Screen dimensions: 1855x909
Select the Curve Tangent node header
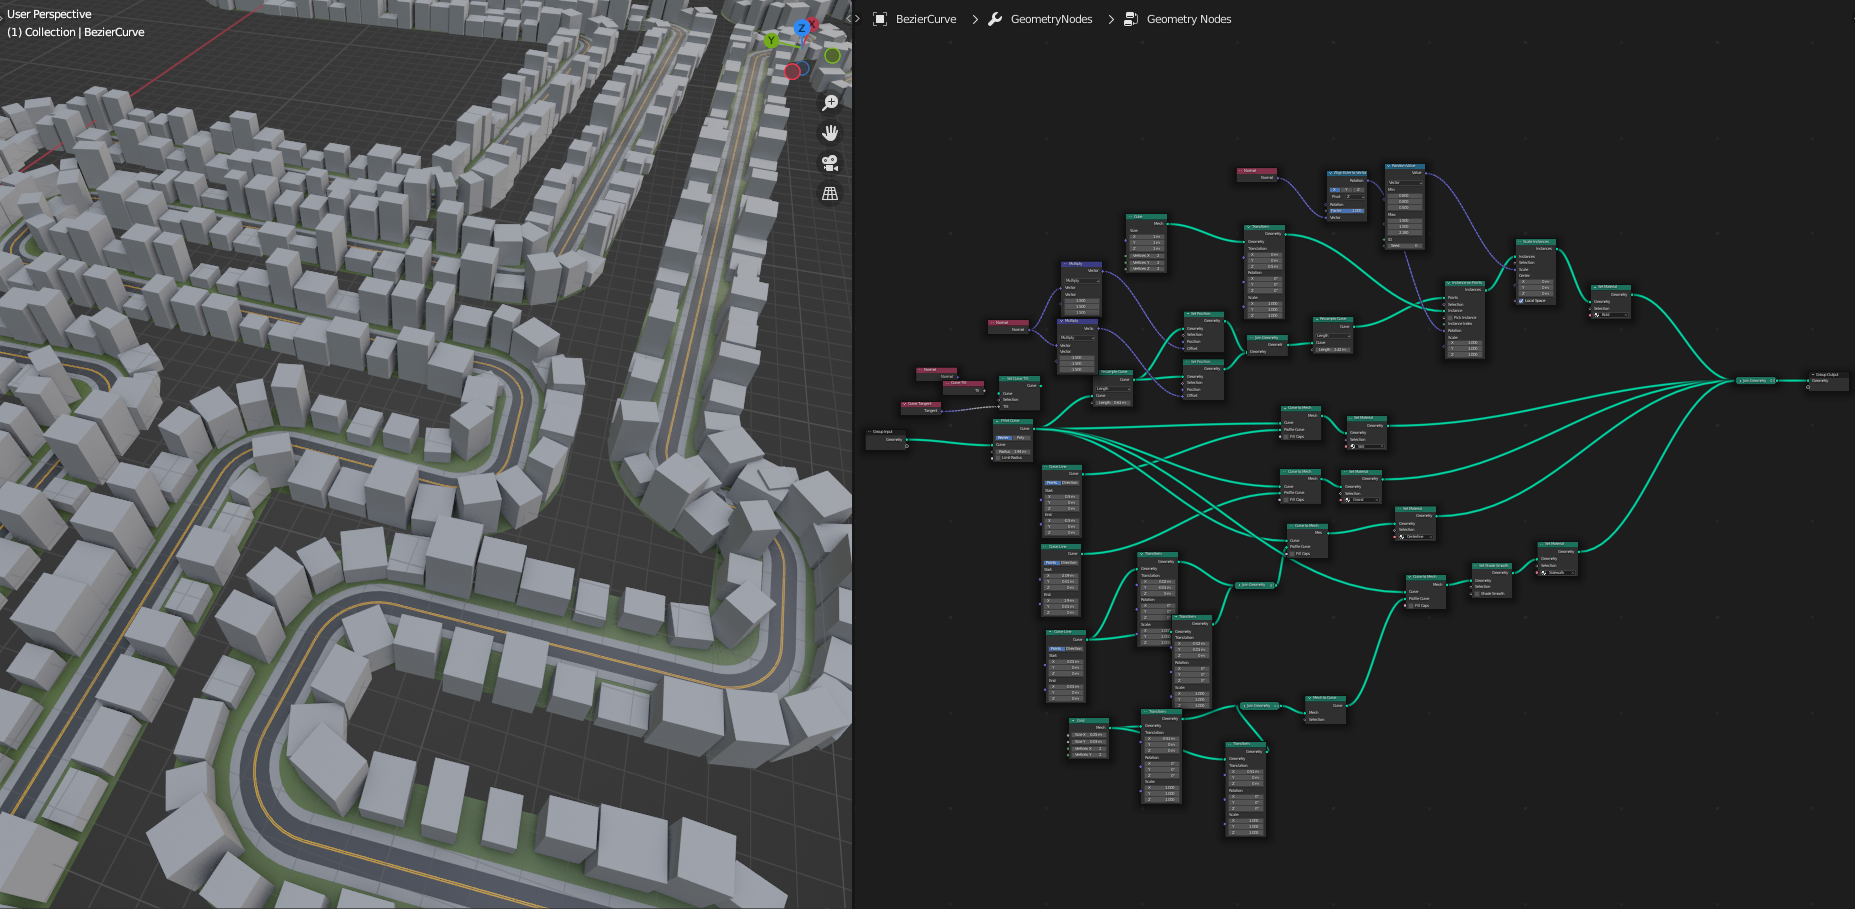(921, 404)
